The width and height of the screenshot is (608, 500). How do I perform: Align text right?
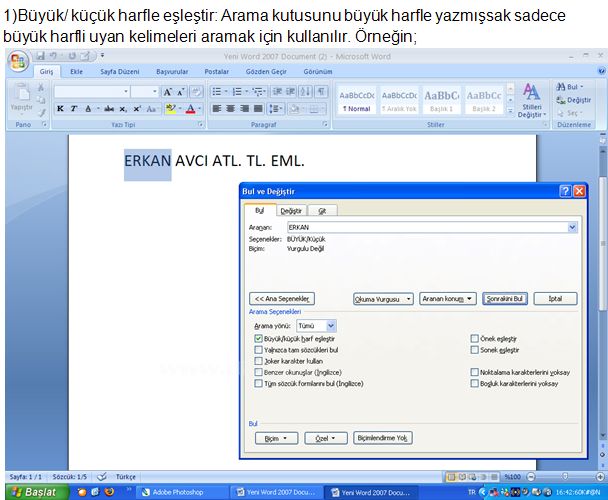pos(244,108)
